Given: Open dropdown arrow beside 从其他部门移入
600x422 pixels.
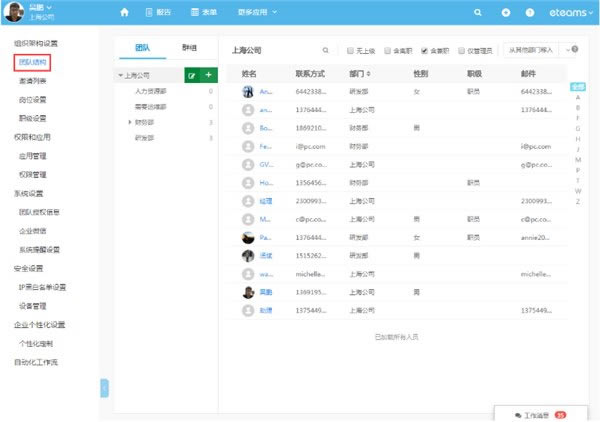Looking at the screenshot, I should point(571,49).
